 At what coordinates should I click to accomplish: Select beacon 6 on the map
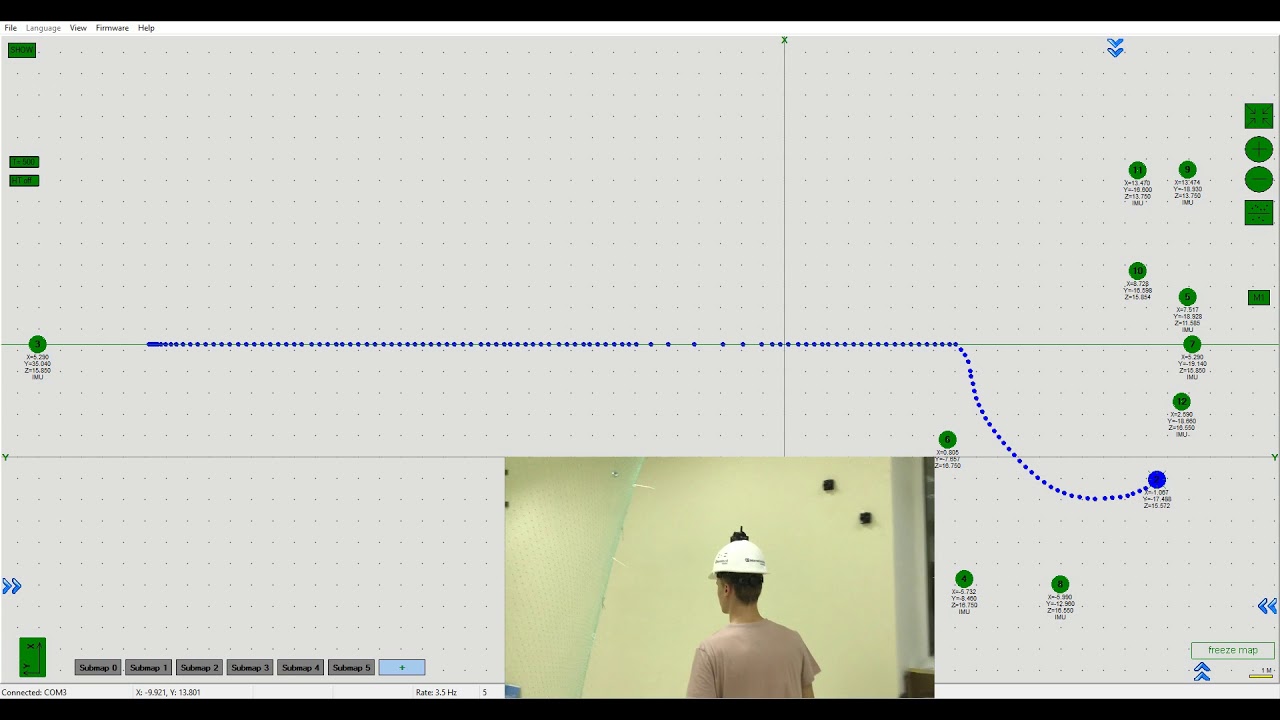point(947,440)
